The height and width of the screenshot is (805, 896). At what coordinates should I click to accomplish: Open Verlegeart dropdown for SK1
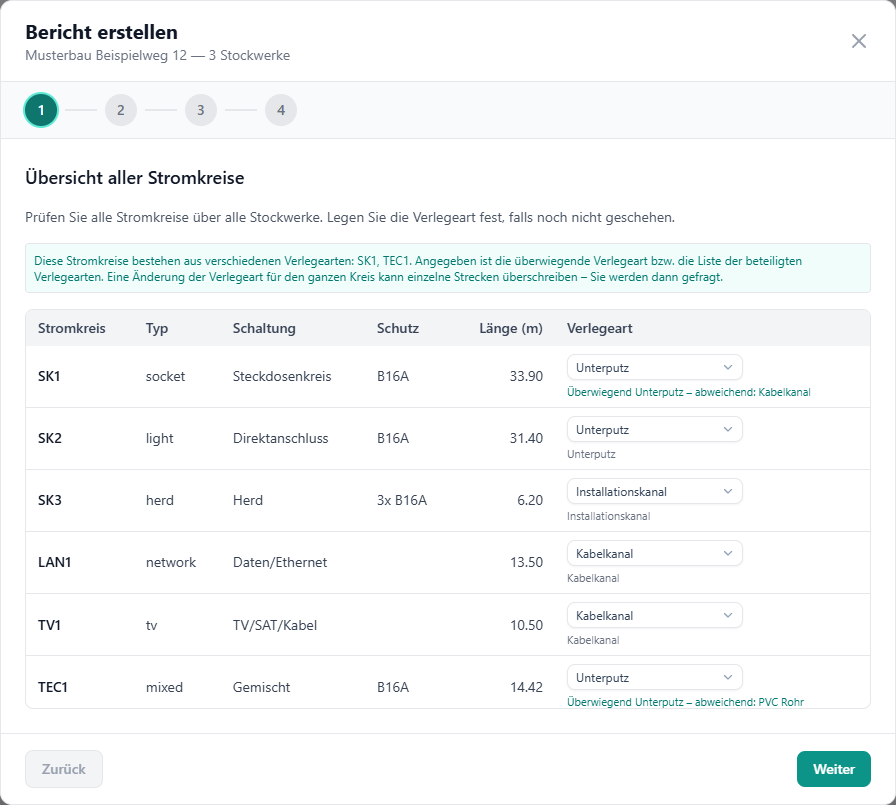click(x=654, y=367)
